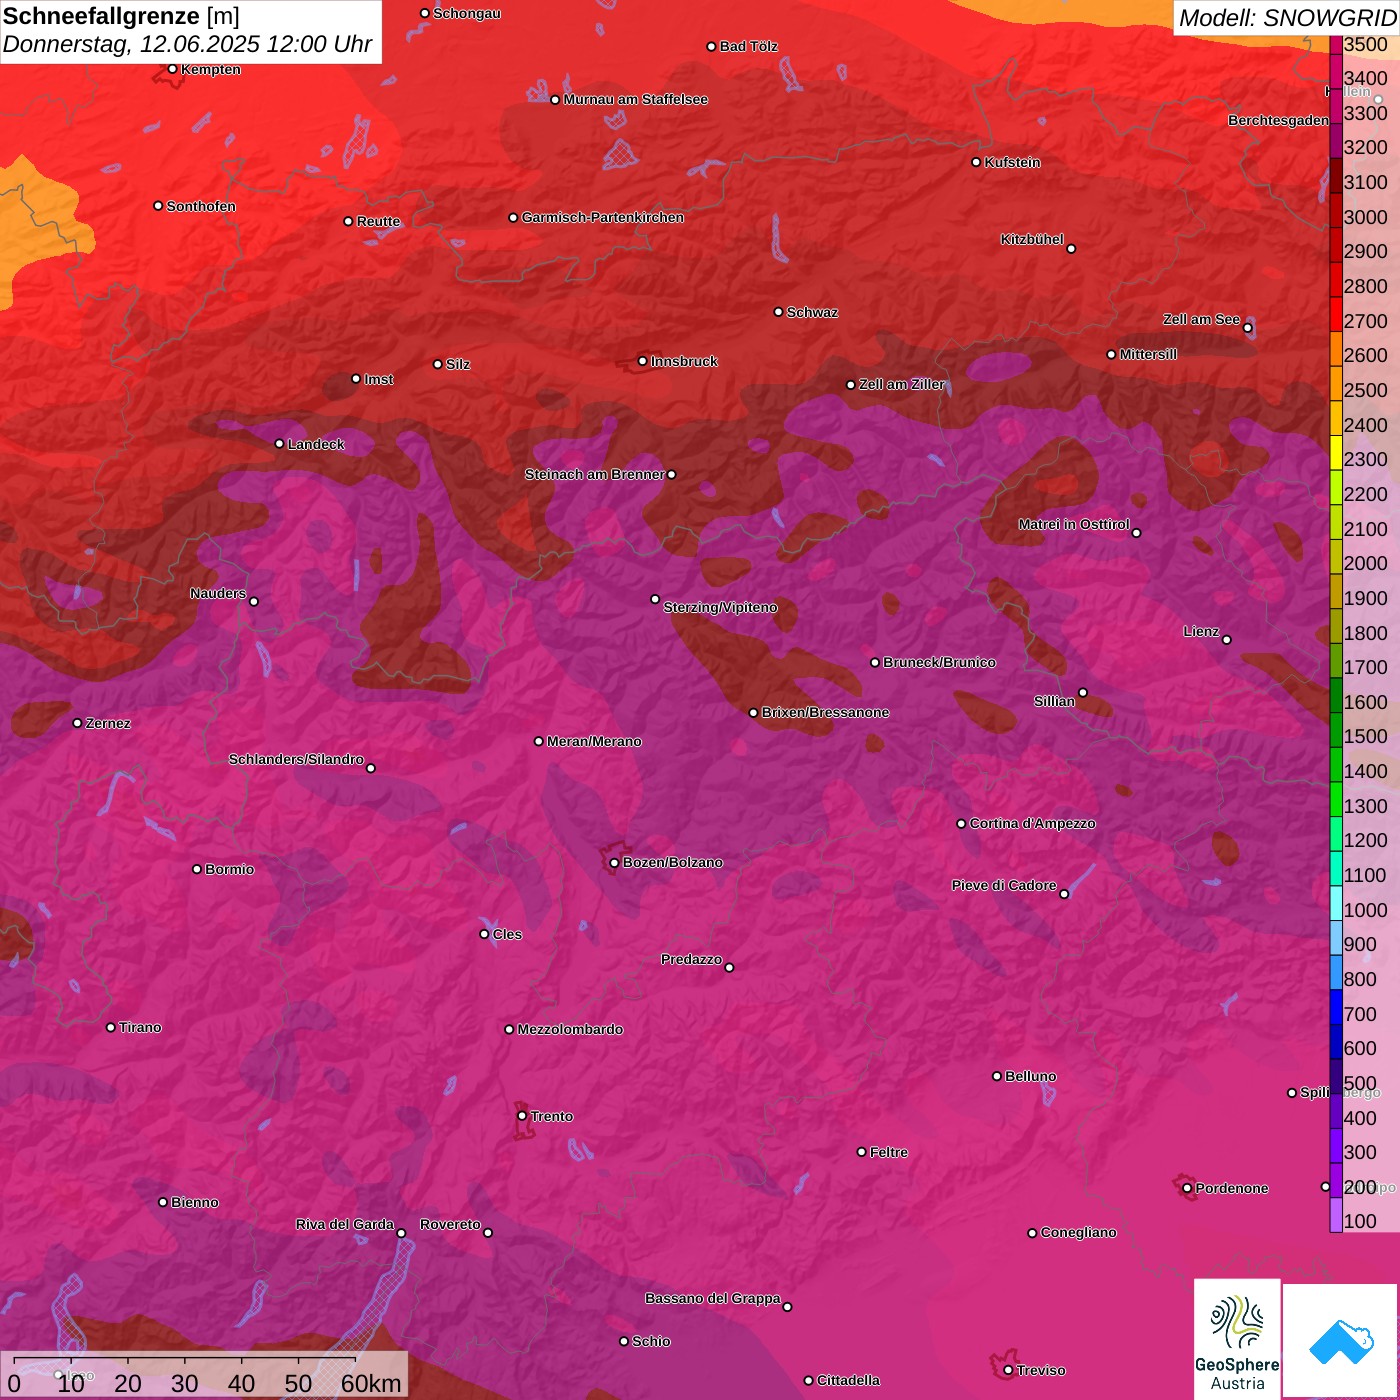Viewport: 1400px width, 1400px height.
Task: Click the 60km mark on the scale bar
Action: click(x=370, y=1384)
